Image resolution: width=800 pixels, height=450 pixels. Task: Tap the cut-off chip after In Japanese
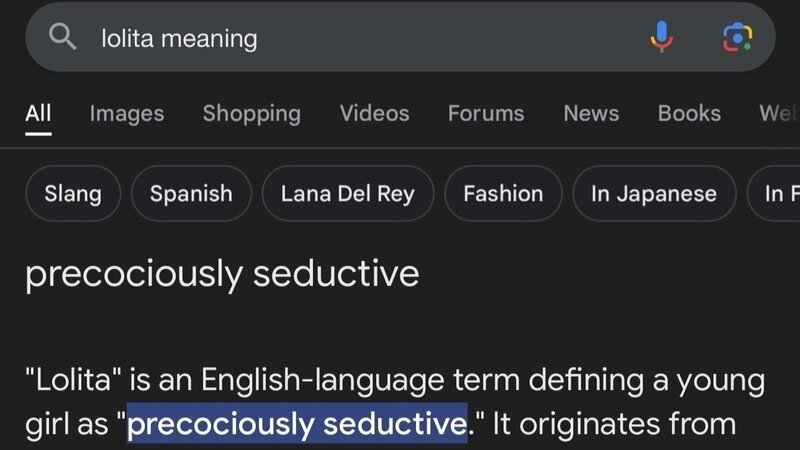[776, 193]
